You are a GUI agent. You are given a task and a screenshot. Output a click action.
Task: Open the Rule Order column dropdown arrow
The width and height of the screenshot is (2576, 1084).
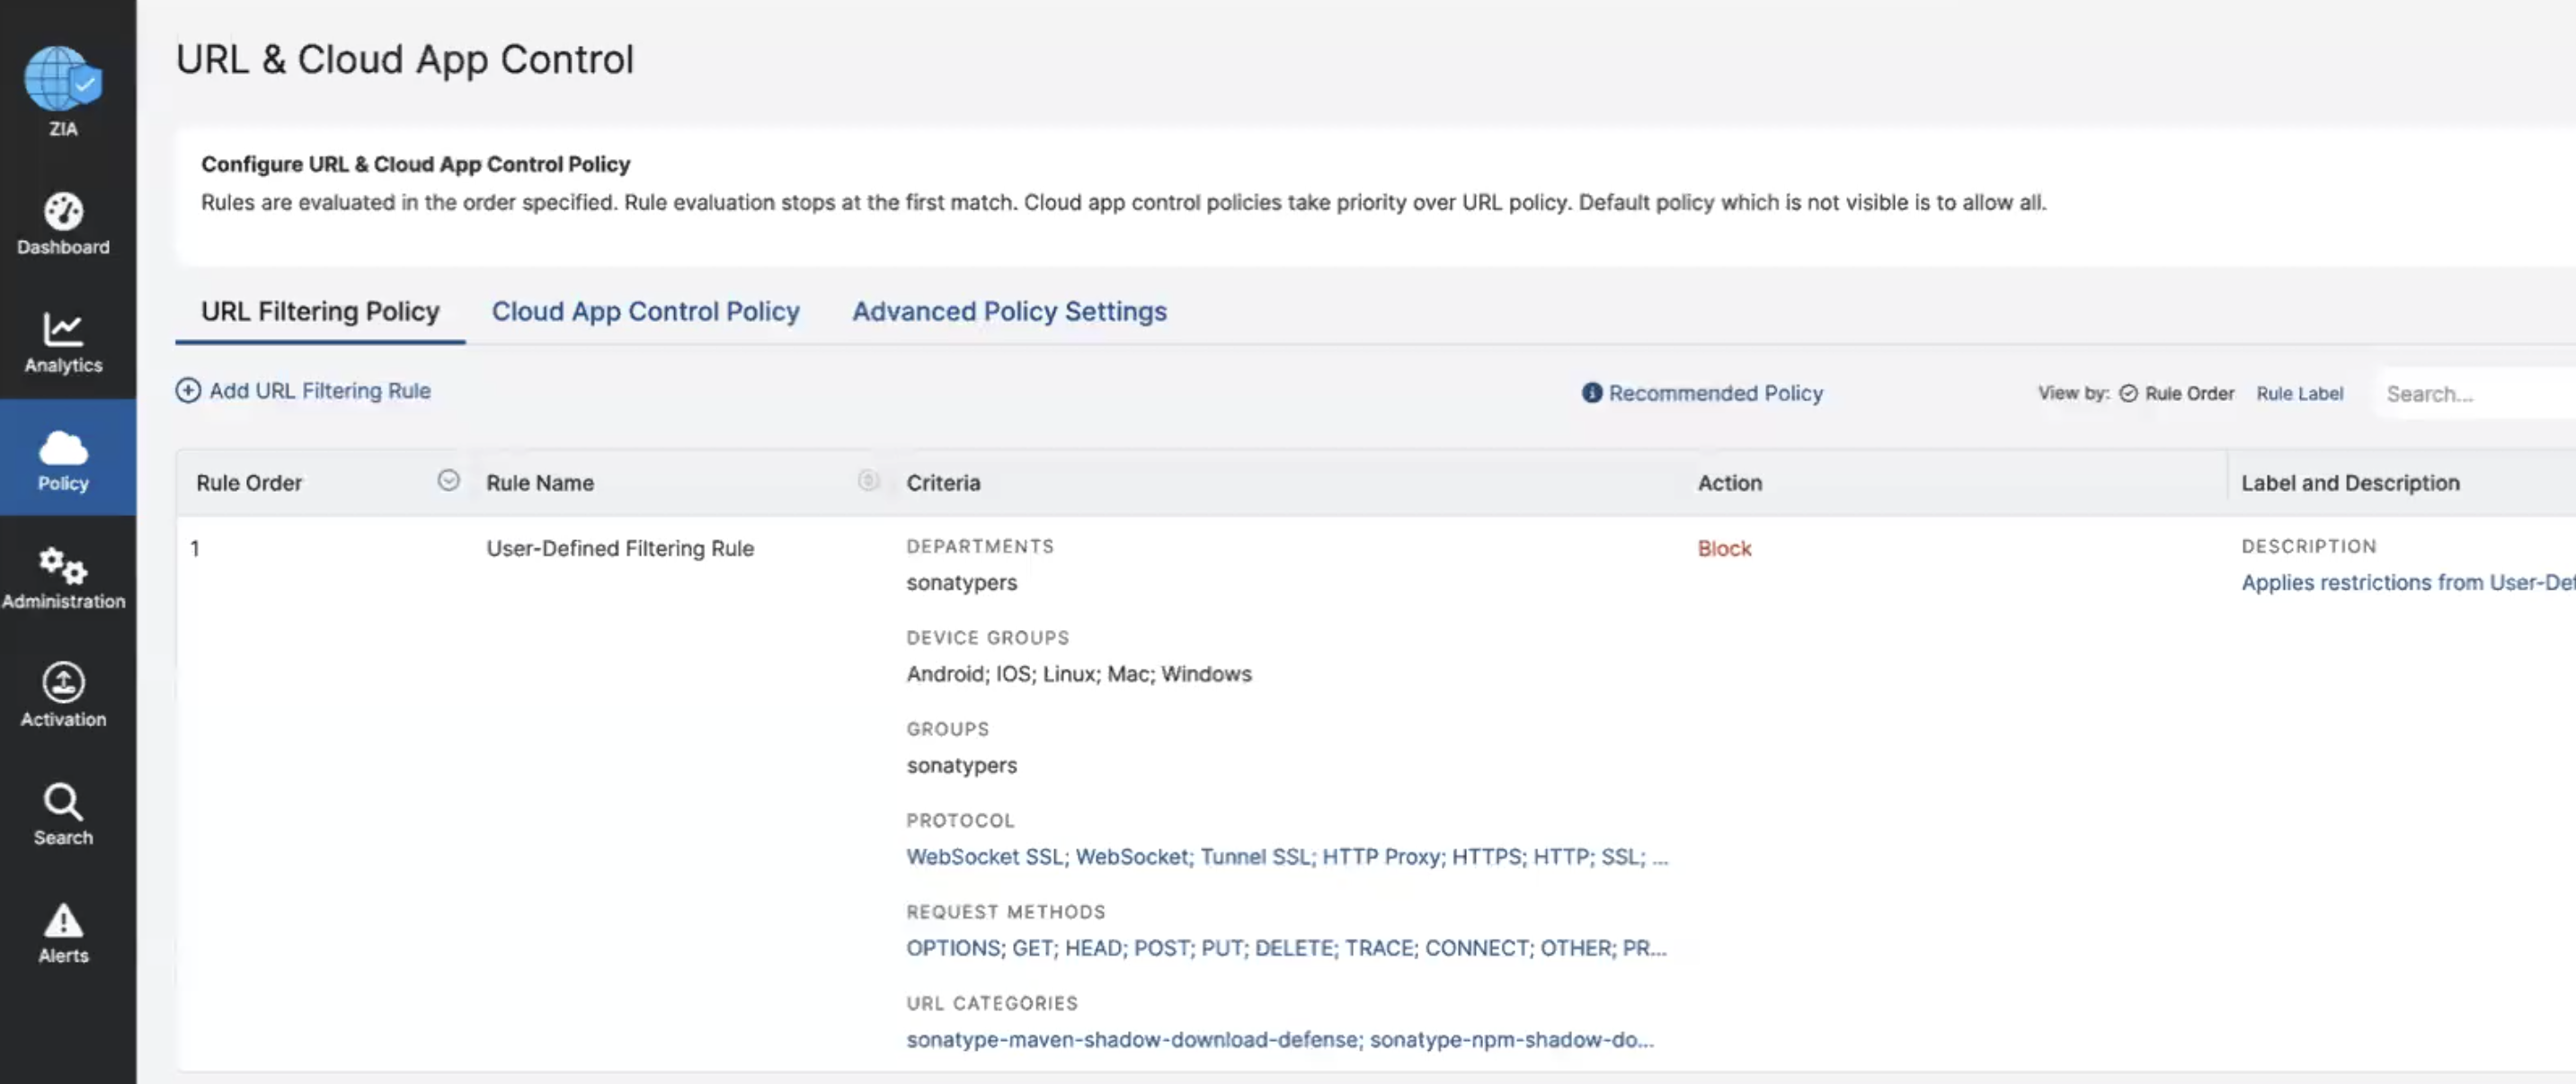pos(449,481)
